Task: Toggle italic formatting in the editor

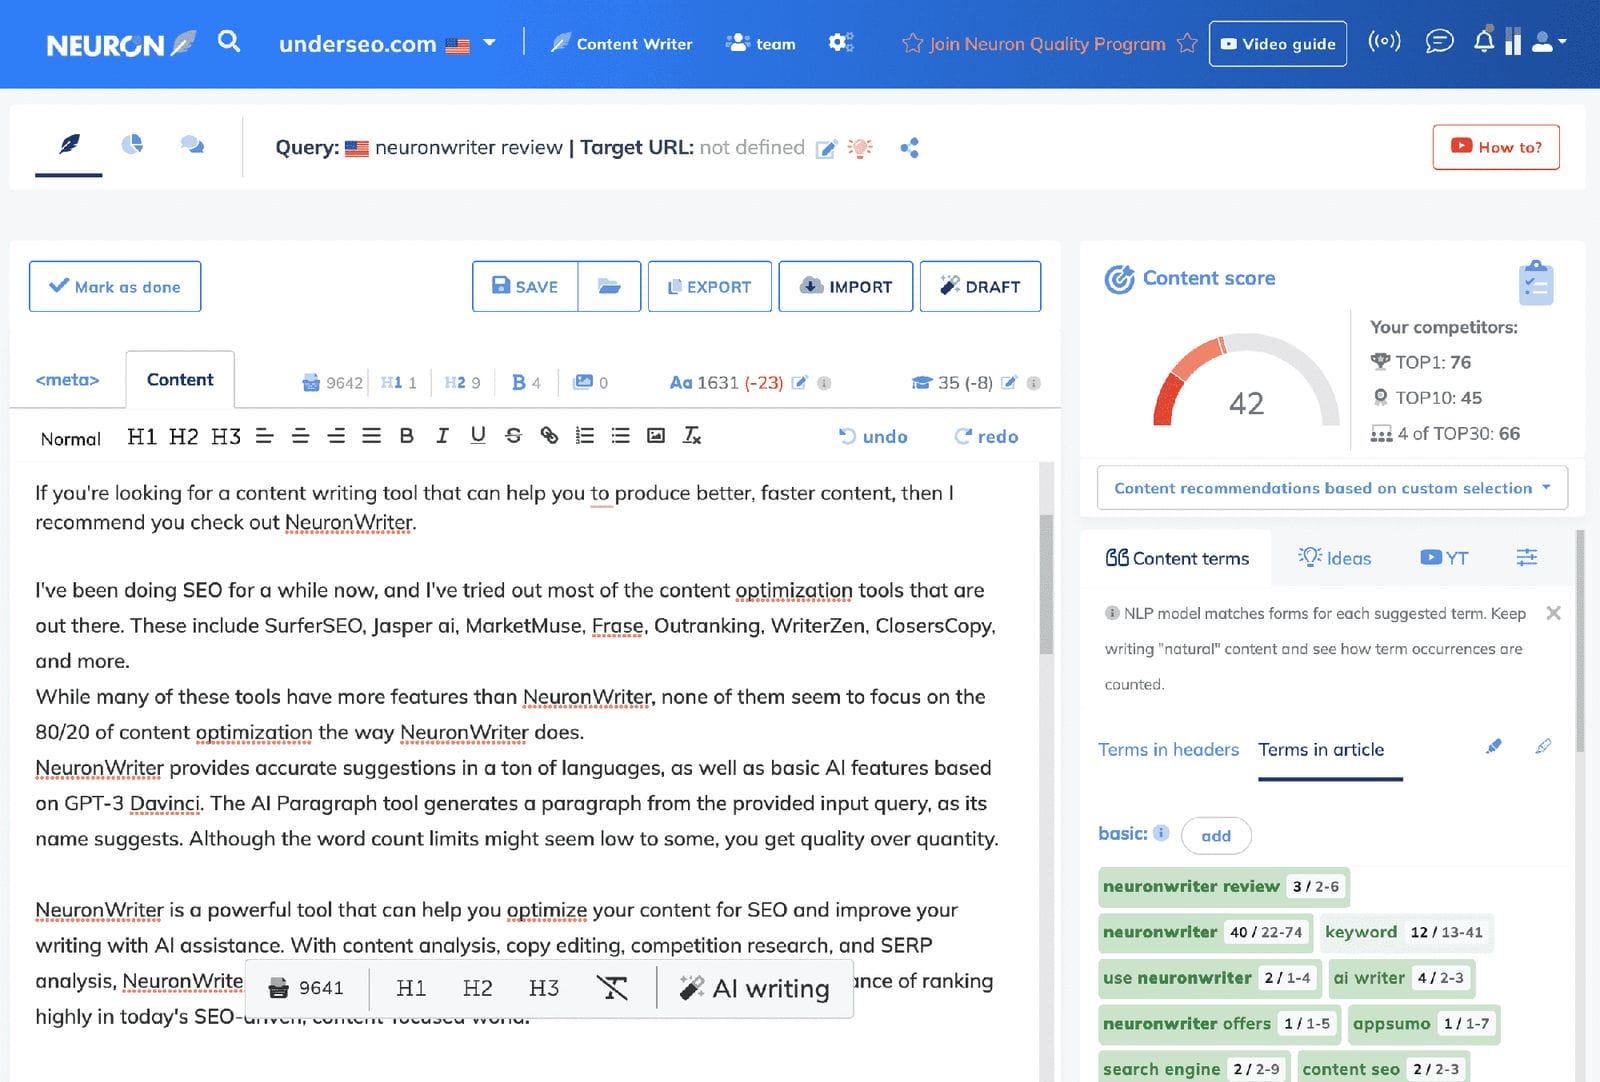Action: click(442, 436)
